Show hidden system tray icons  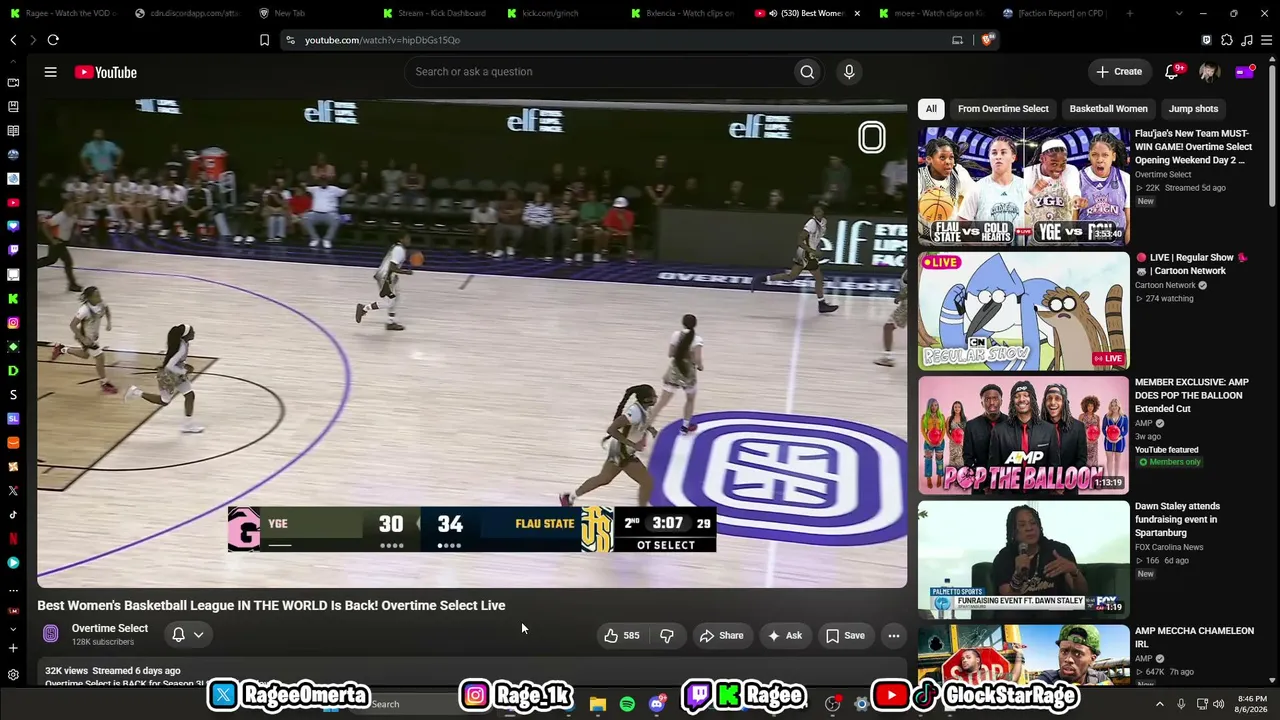pos(1160,704)
